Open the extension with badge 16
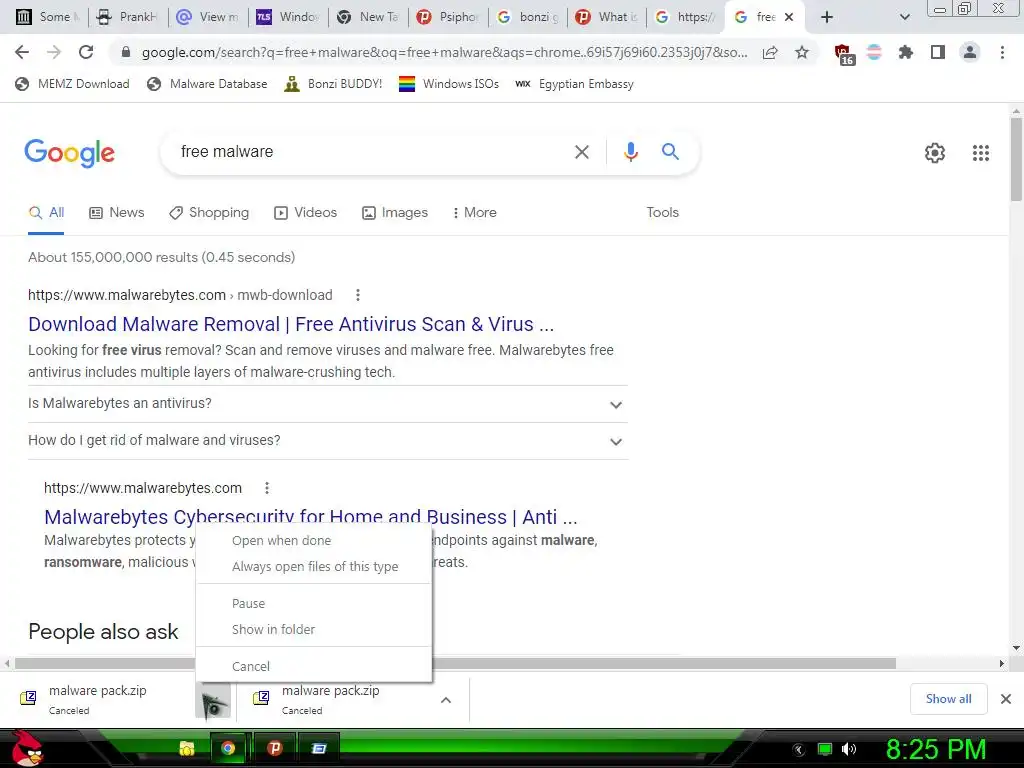1024x768 pixels. tap(843, 54)
